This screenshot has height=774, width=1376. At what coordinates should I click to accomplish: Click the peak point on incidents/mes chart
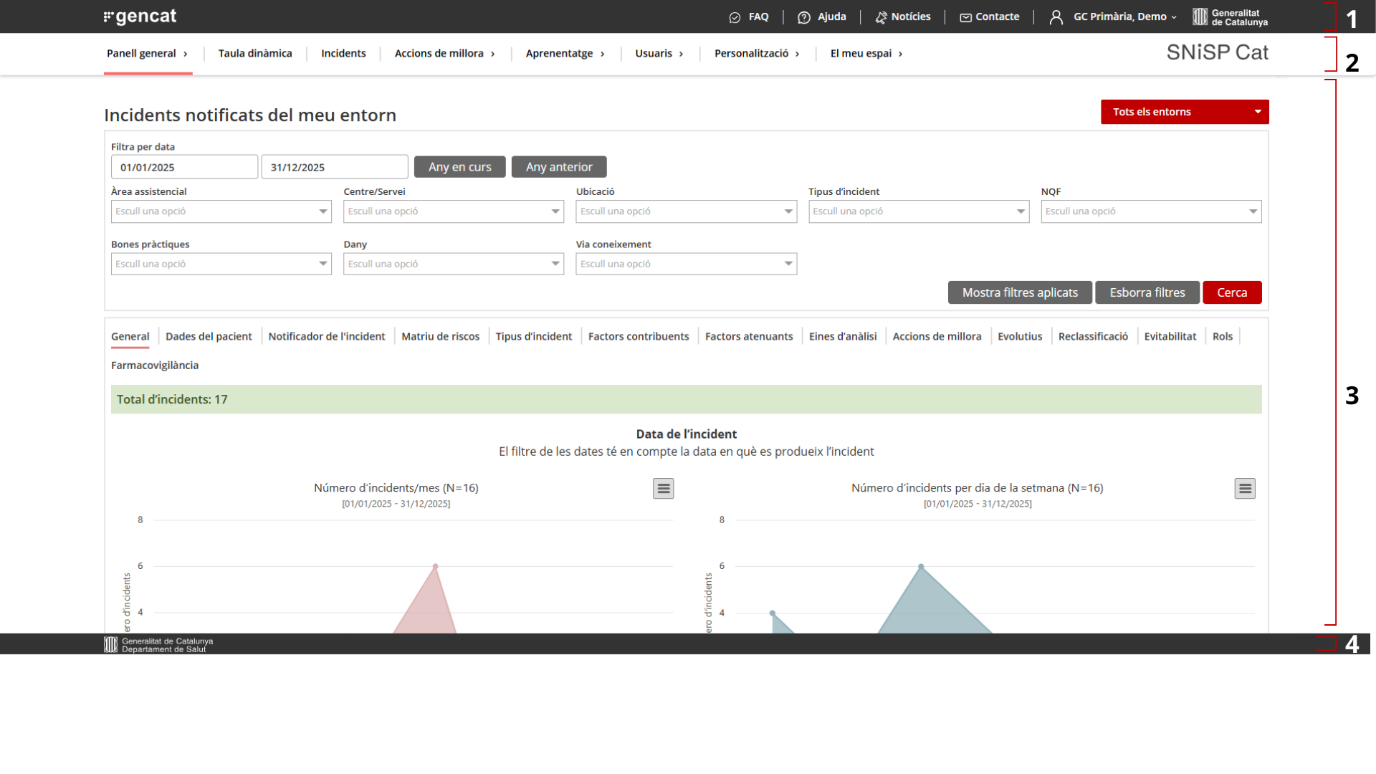435,566
